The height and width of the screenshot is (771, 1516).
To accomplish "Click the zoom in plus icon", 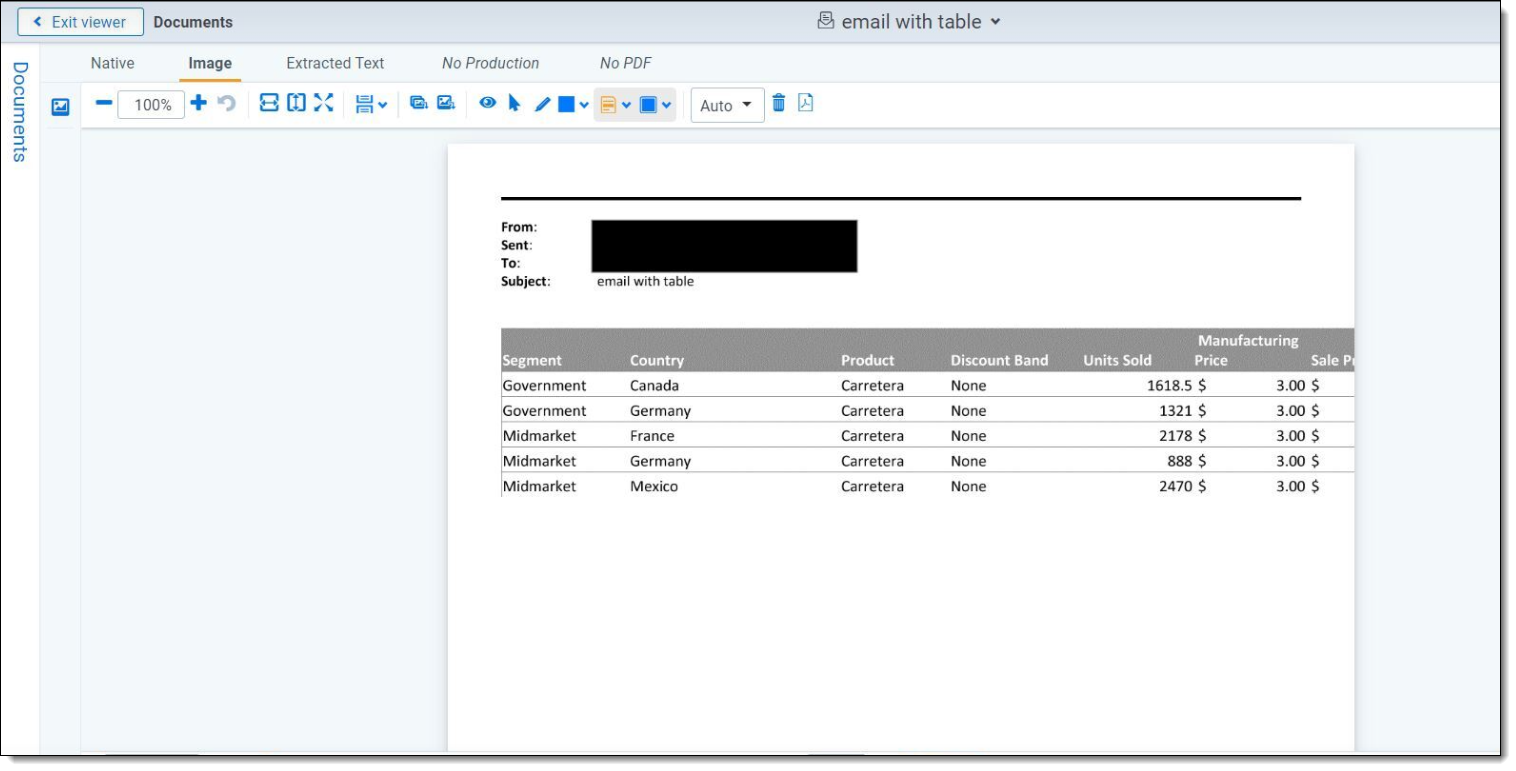I will coord(198,103).
